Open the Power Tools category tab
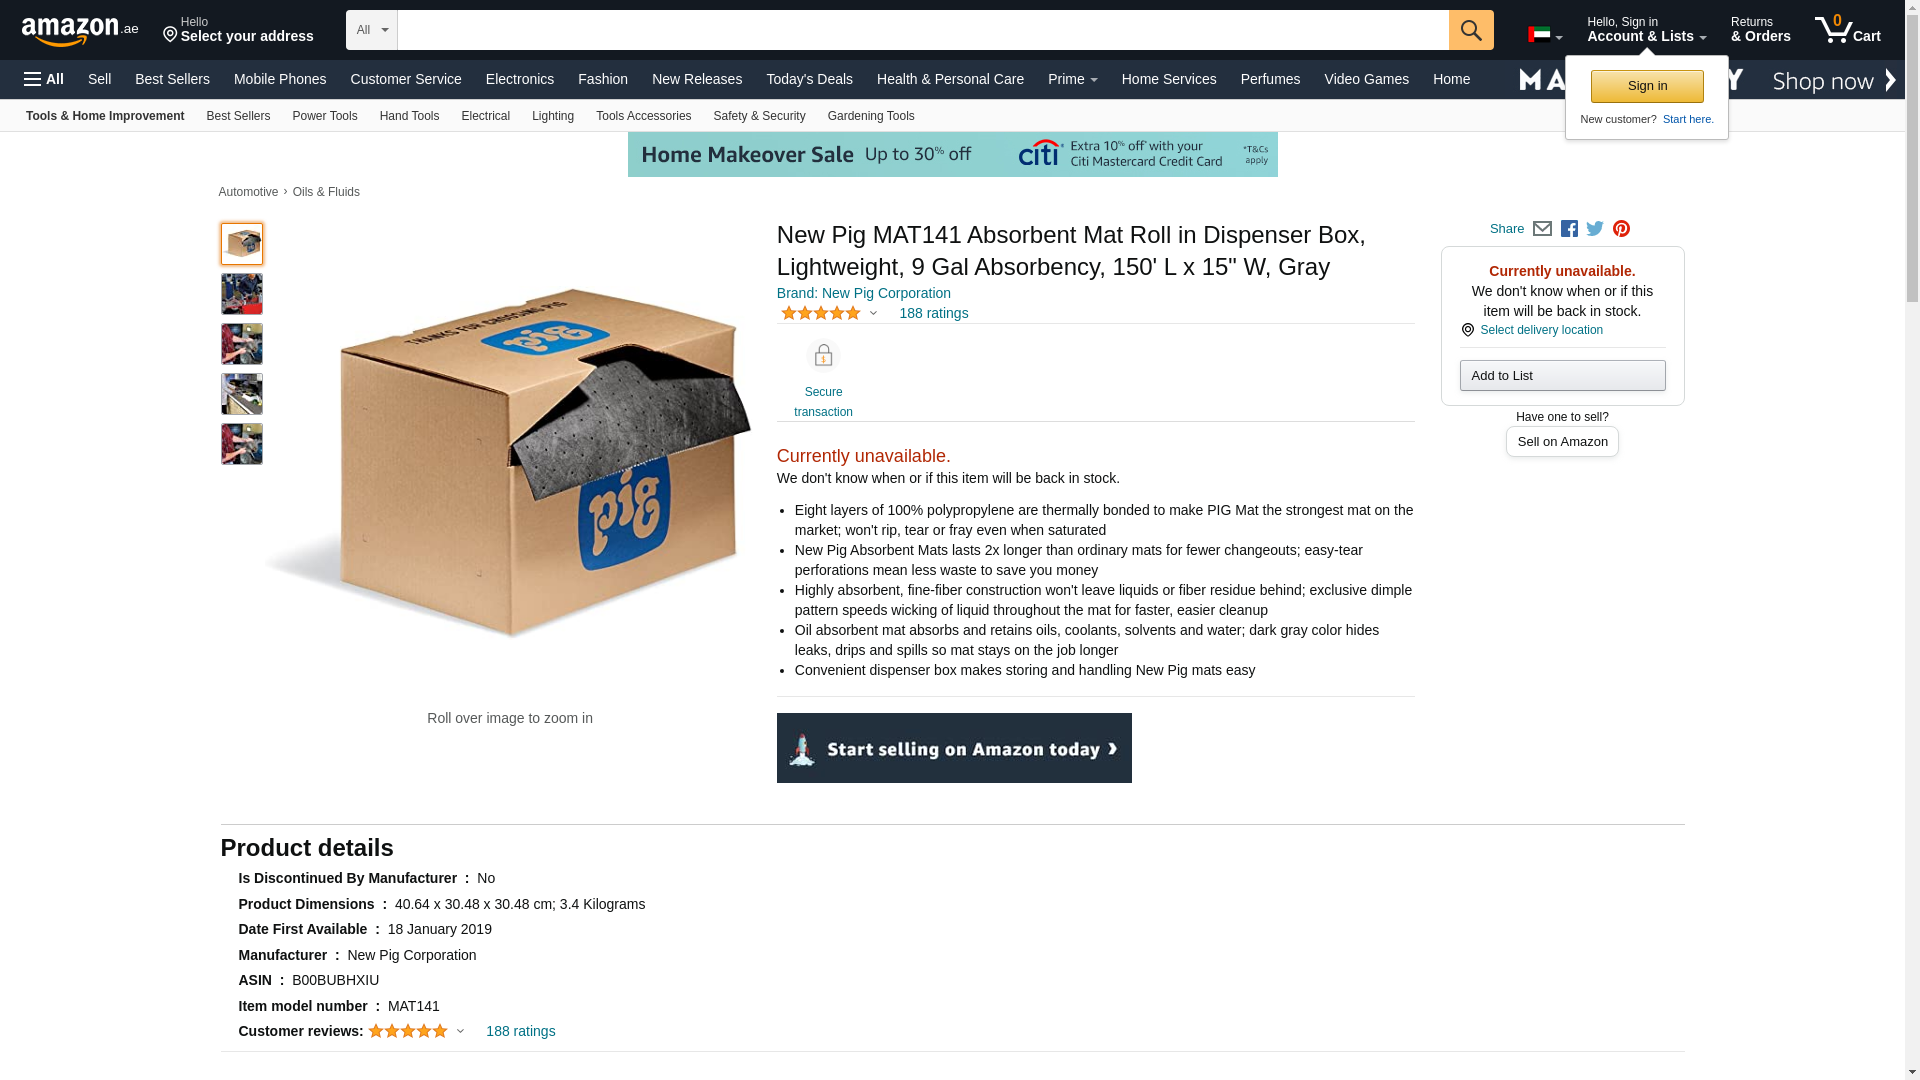 (324, 116)
